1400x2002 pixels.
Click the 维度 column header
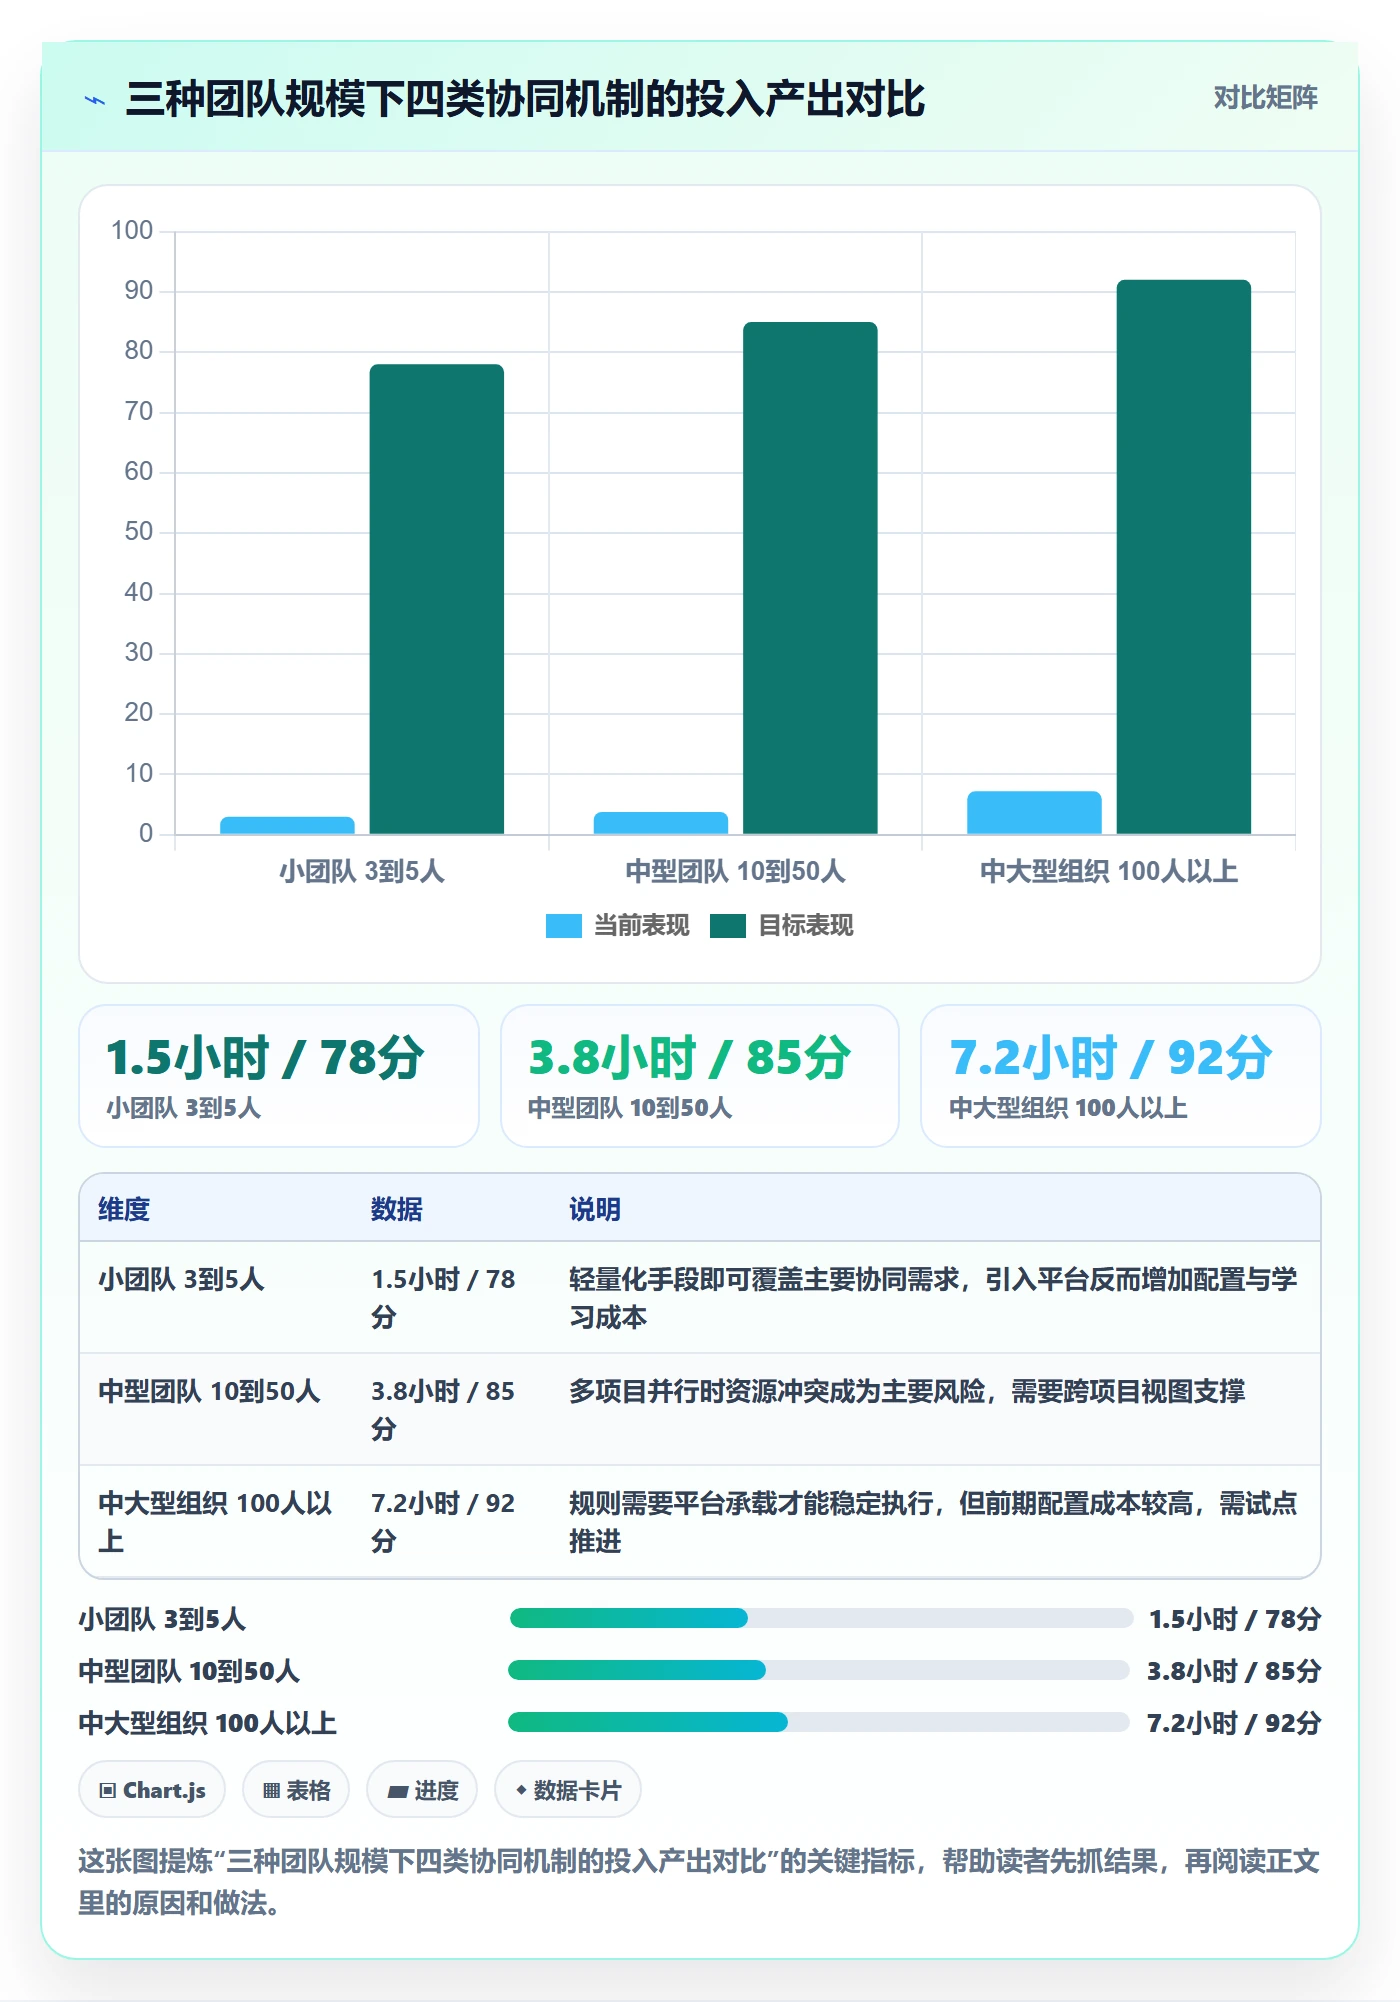124,1209
